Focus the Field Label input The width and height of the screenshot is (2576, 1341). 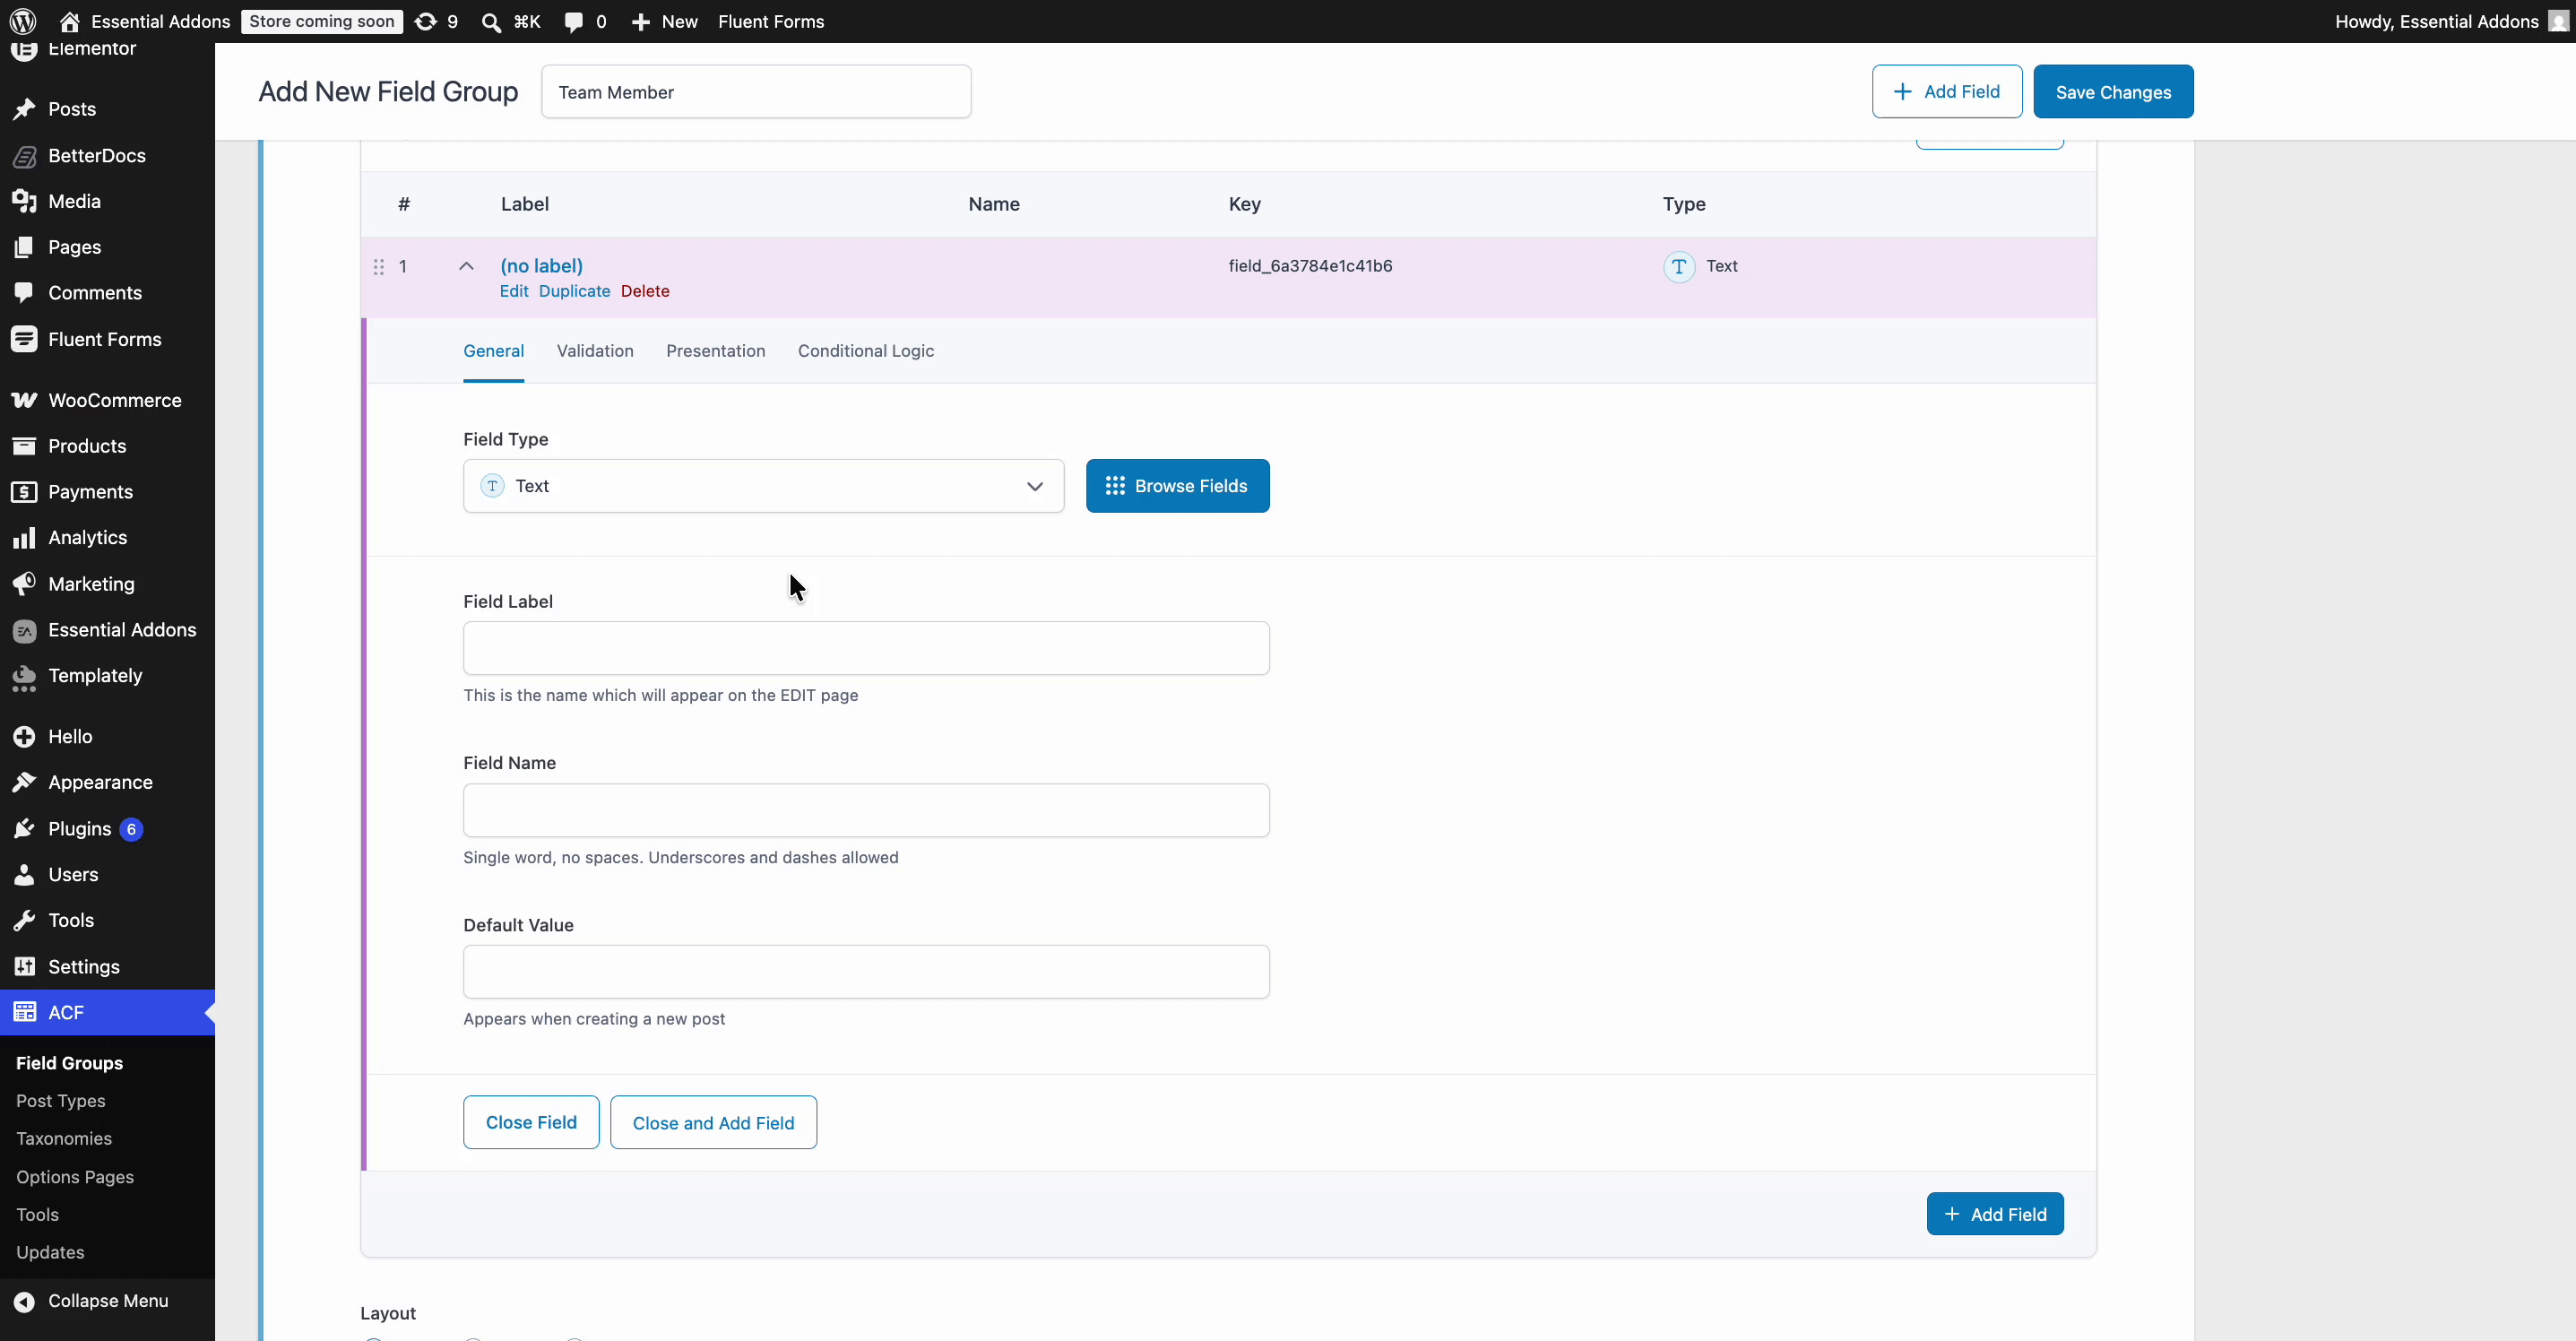(866, 648)
